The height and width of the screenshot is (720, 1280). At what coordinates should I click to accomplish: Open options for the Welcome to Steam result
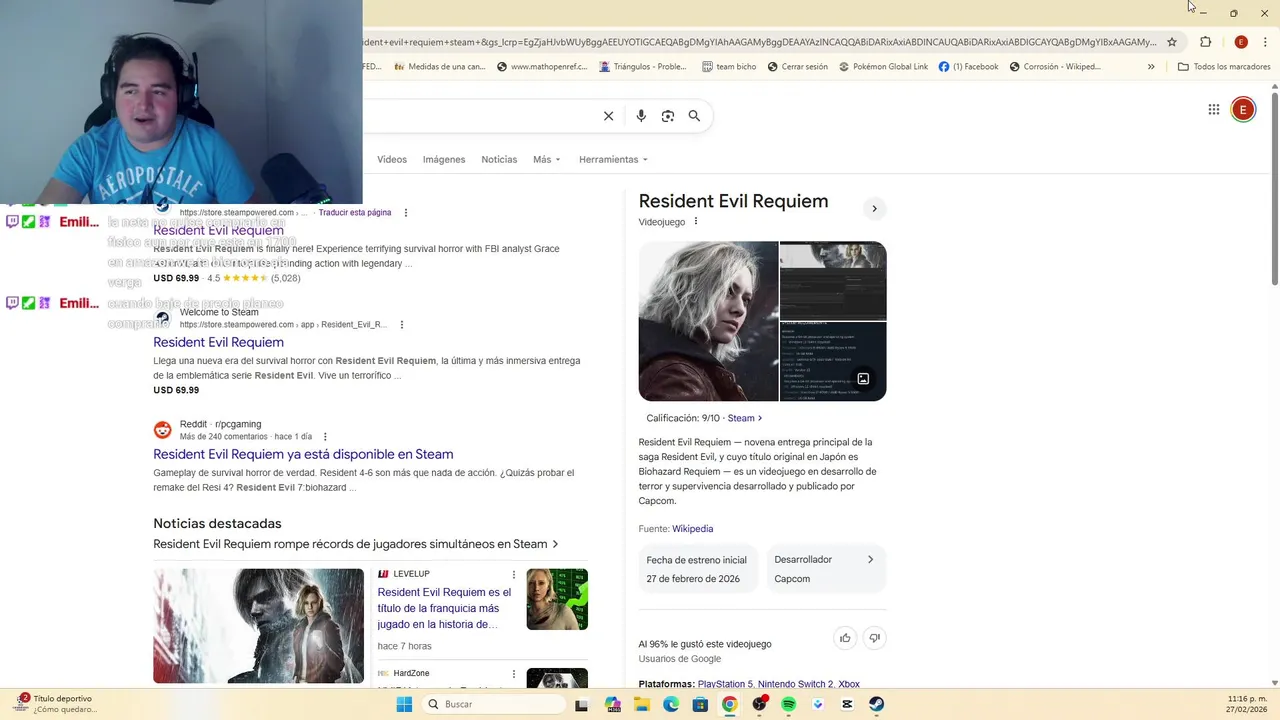[x=402, y=325]
